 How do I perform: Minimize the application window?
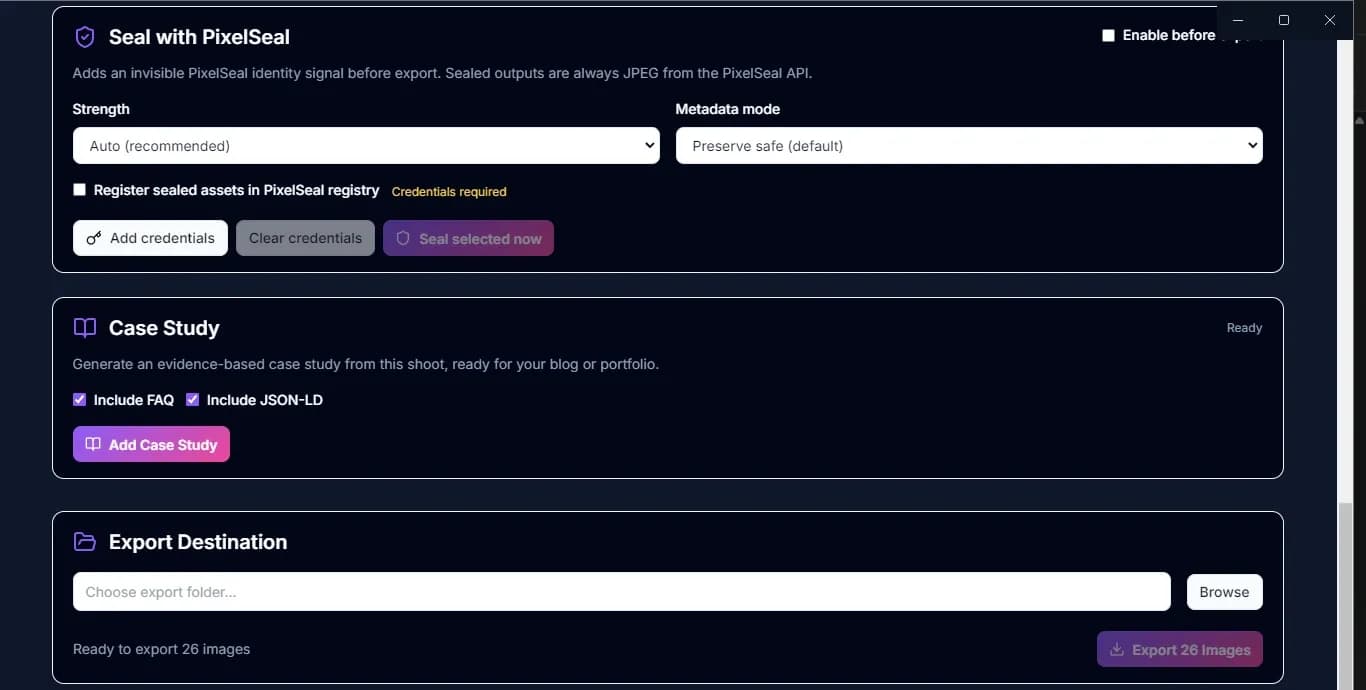(1239, 20)
